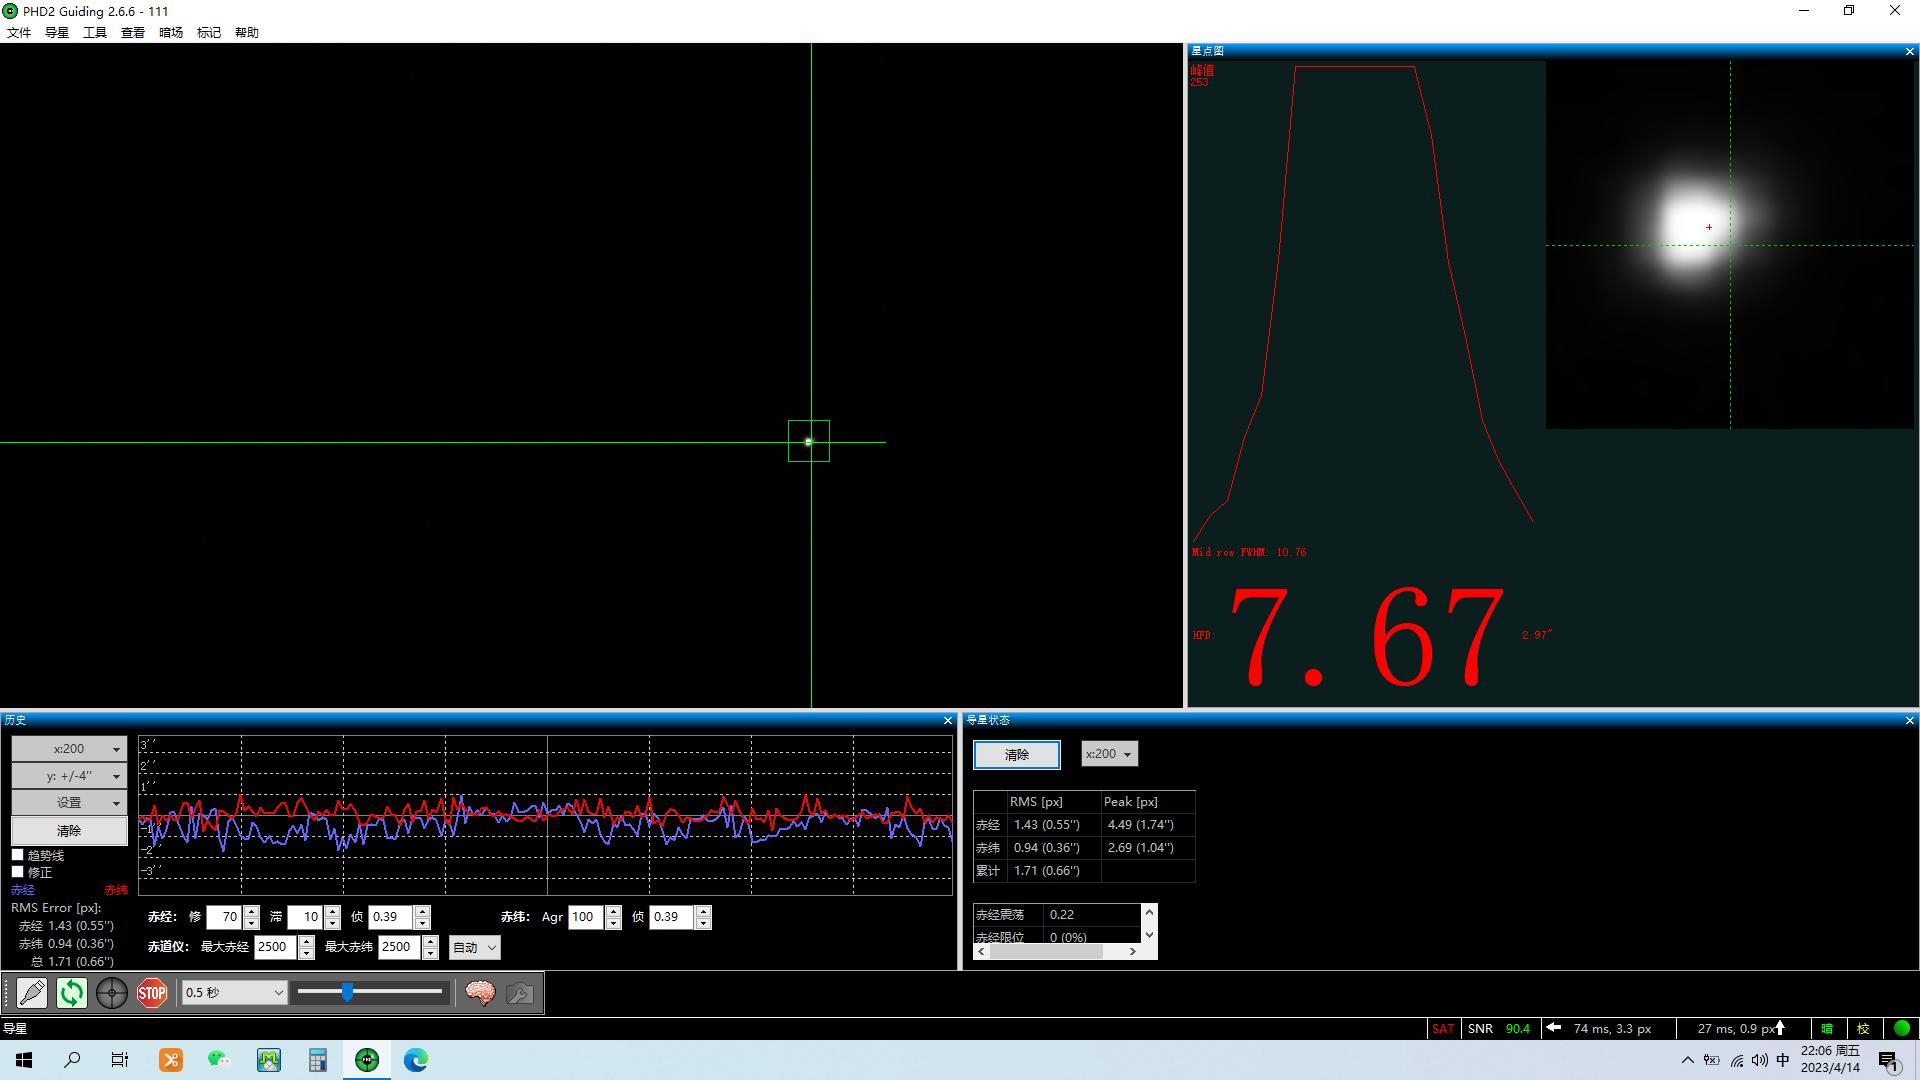Click the red SAT saturation indicator

[1443, 1028]
